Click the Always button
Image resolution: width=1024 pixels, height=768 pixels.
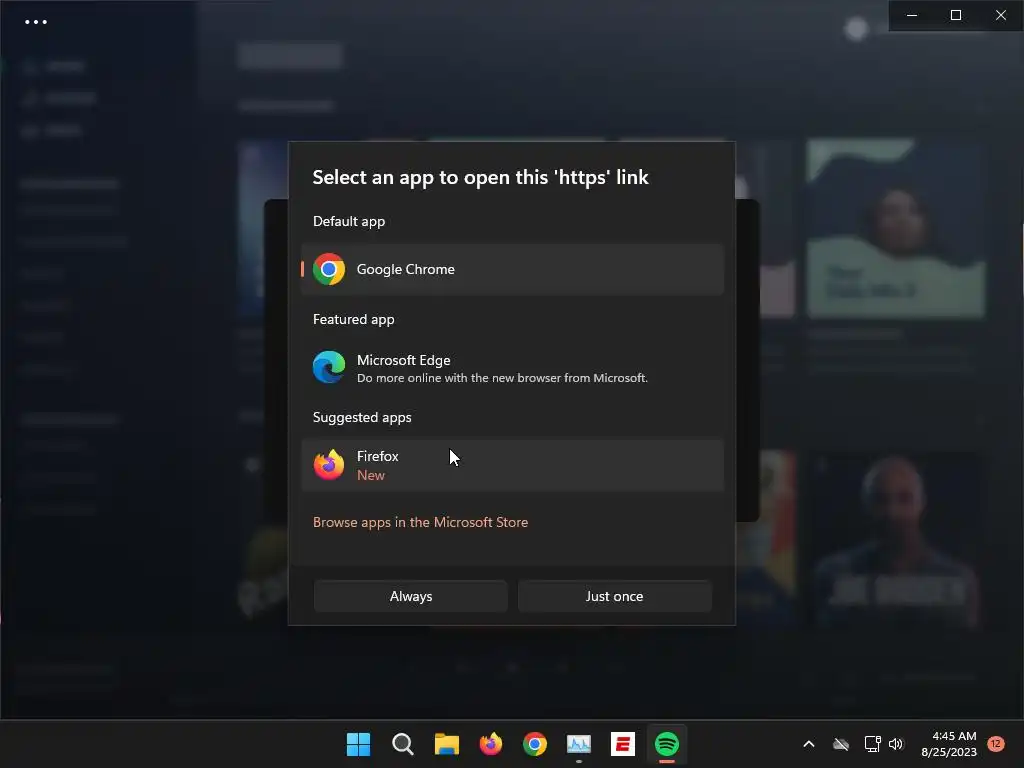click(x=411, y=596)
